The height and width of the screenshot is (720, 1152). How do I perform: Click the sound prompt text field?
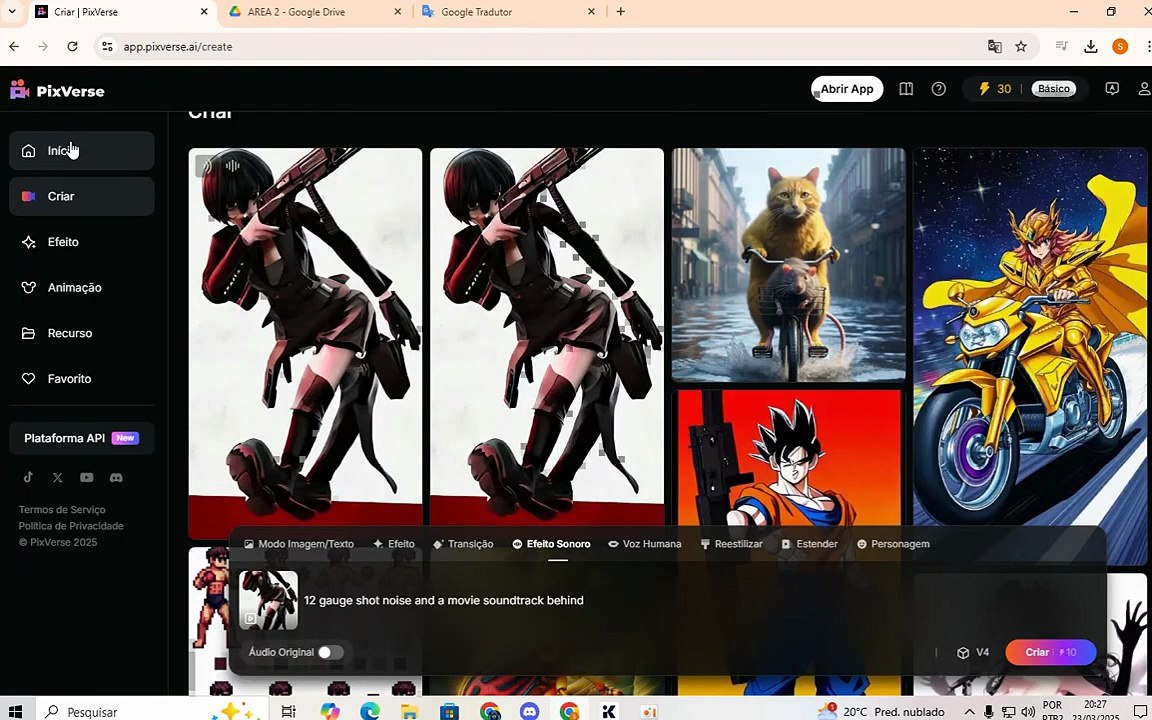(698, 600)
